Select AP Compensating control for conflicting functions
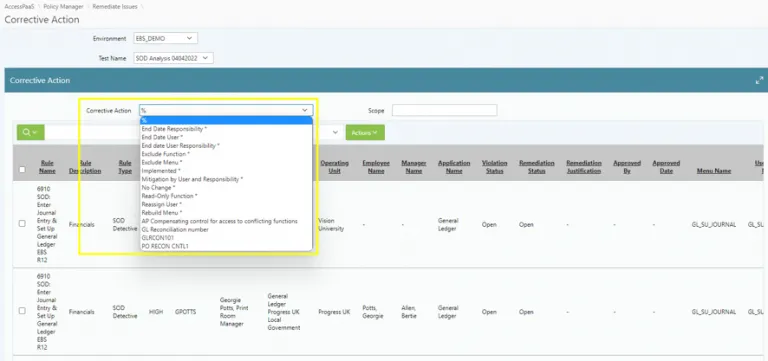The height and width of the screenshot is (361, 768). (226, 221)
